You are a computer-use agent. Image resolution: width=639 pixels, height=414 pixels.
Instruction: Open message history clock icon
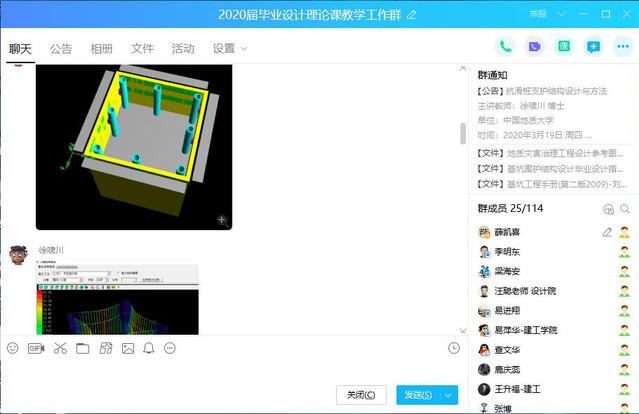point(454,348)
